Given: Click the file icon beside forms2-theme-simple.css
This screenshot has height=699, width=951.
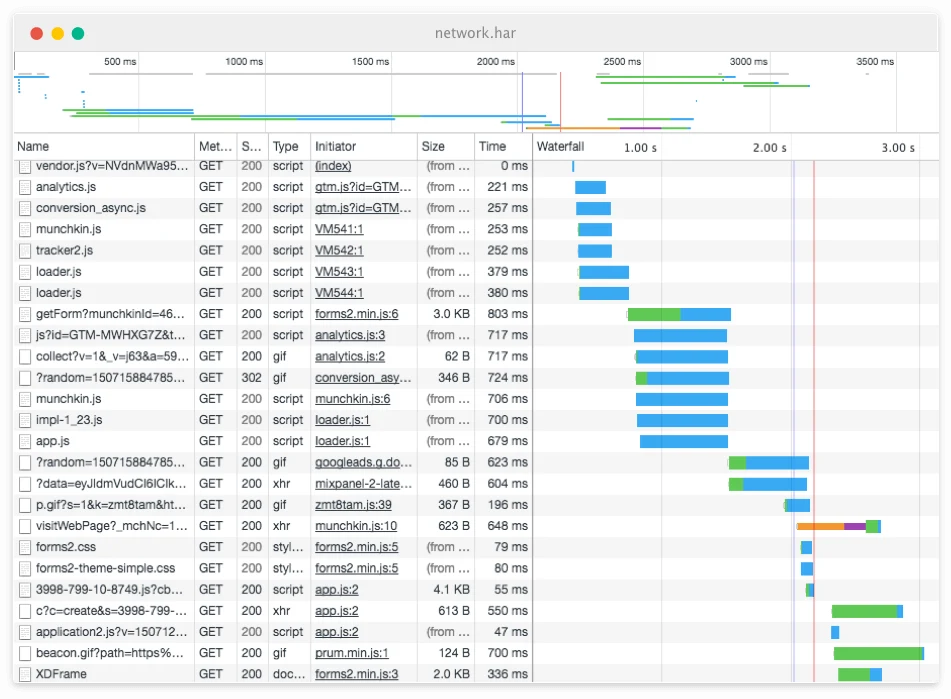Looking at the screenshot, I should click(x=25, y=569).
